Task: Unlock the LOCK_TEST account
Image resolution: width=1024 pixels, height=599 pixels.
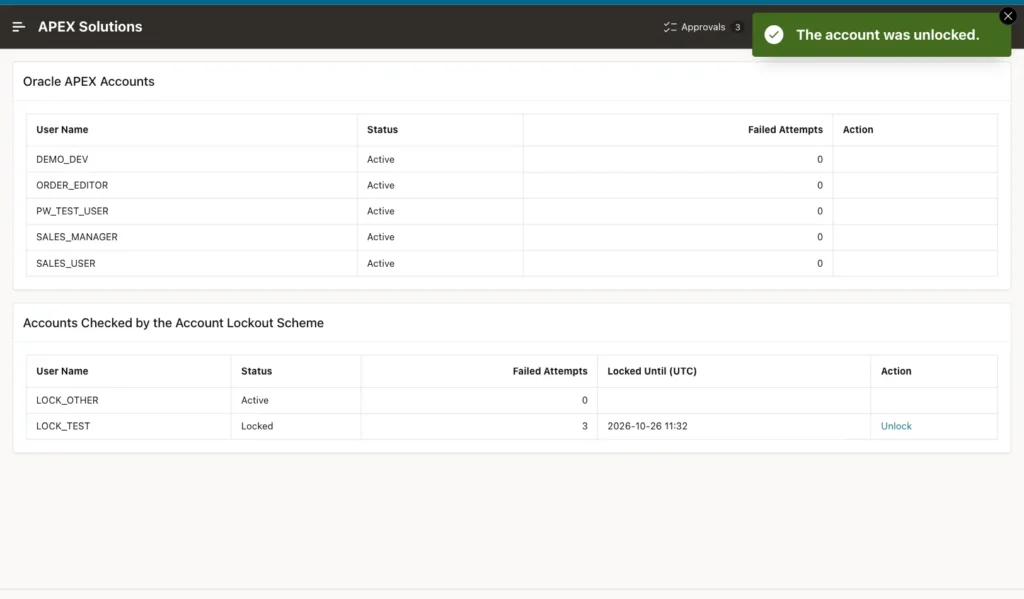Action: click(896, 426)
